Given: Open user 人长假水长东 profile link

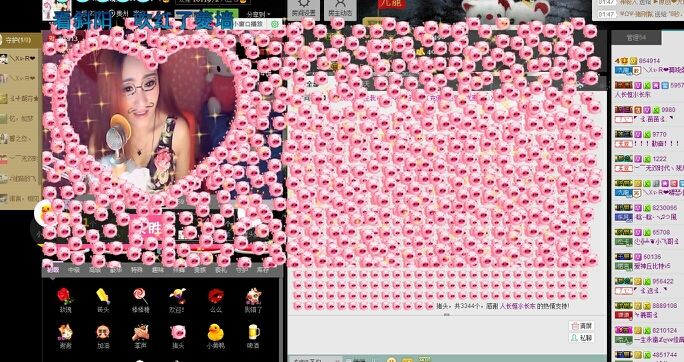Looking at the screenshot, I should point(517,306).
